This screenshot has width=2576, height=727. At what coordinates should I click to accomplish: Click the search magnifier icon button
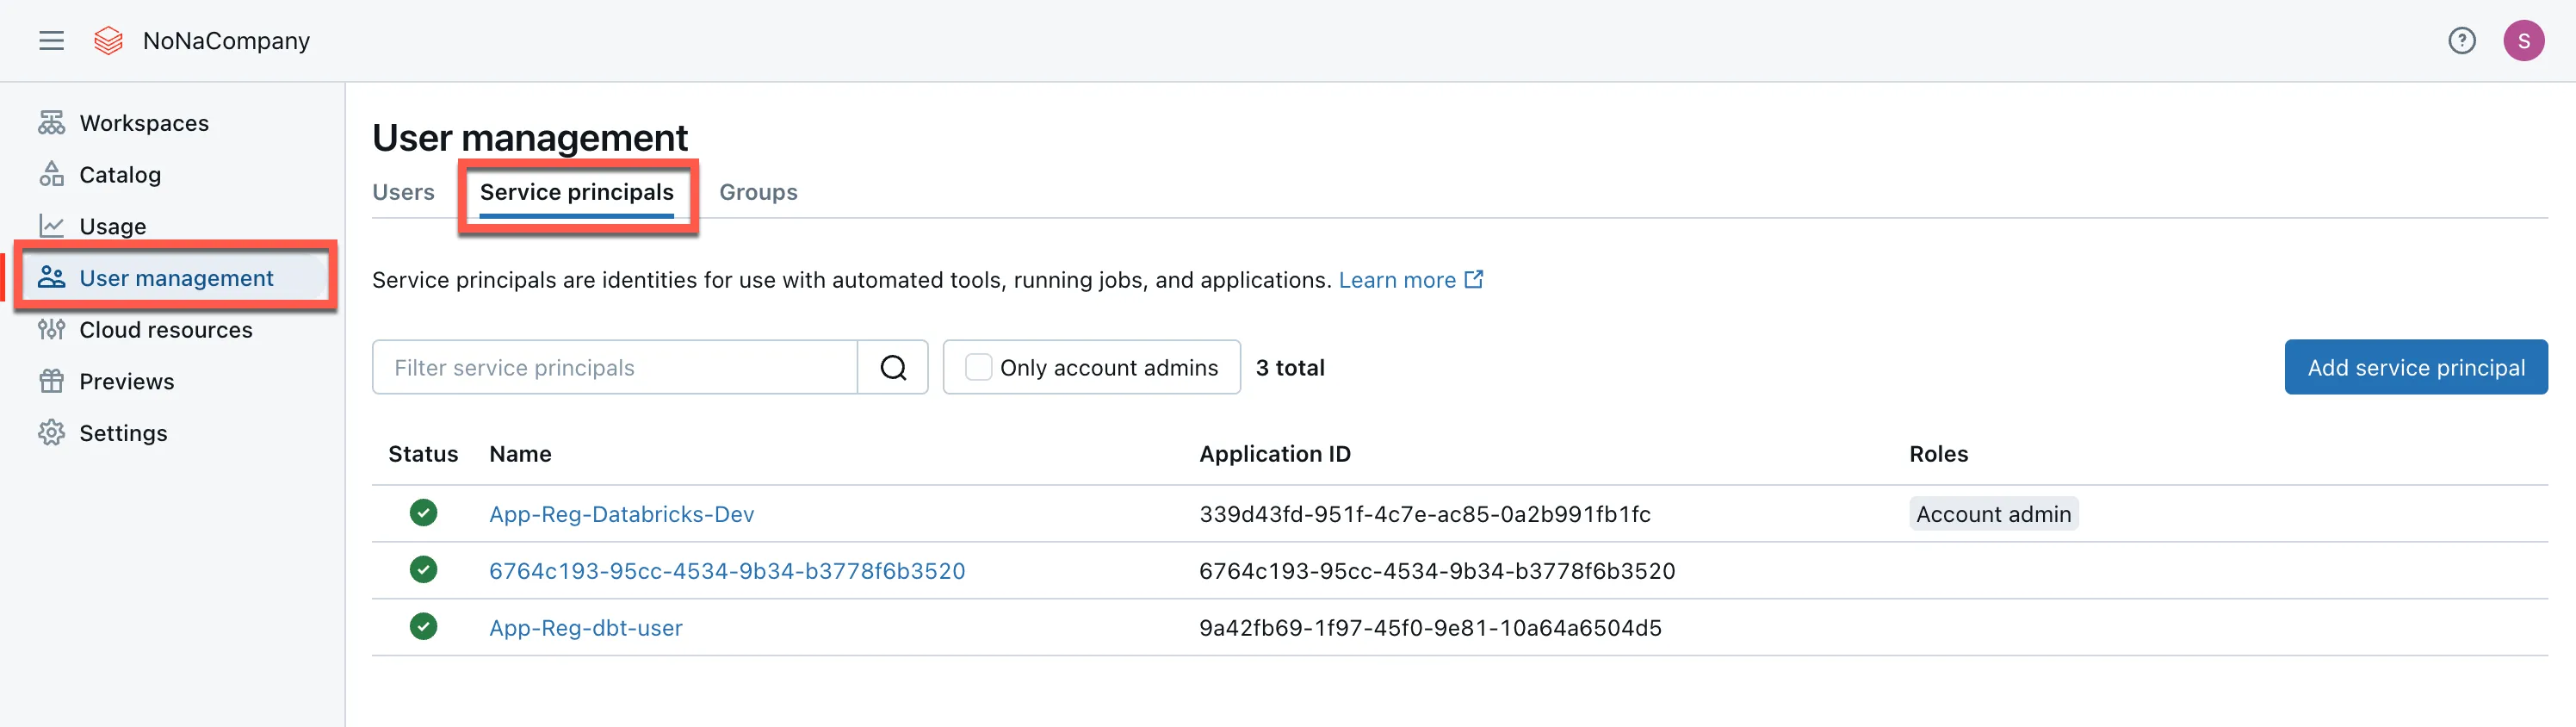tap(893, 368)
